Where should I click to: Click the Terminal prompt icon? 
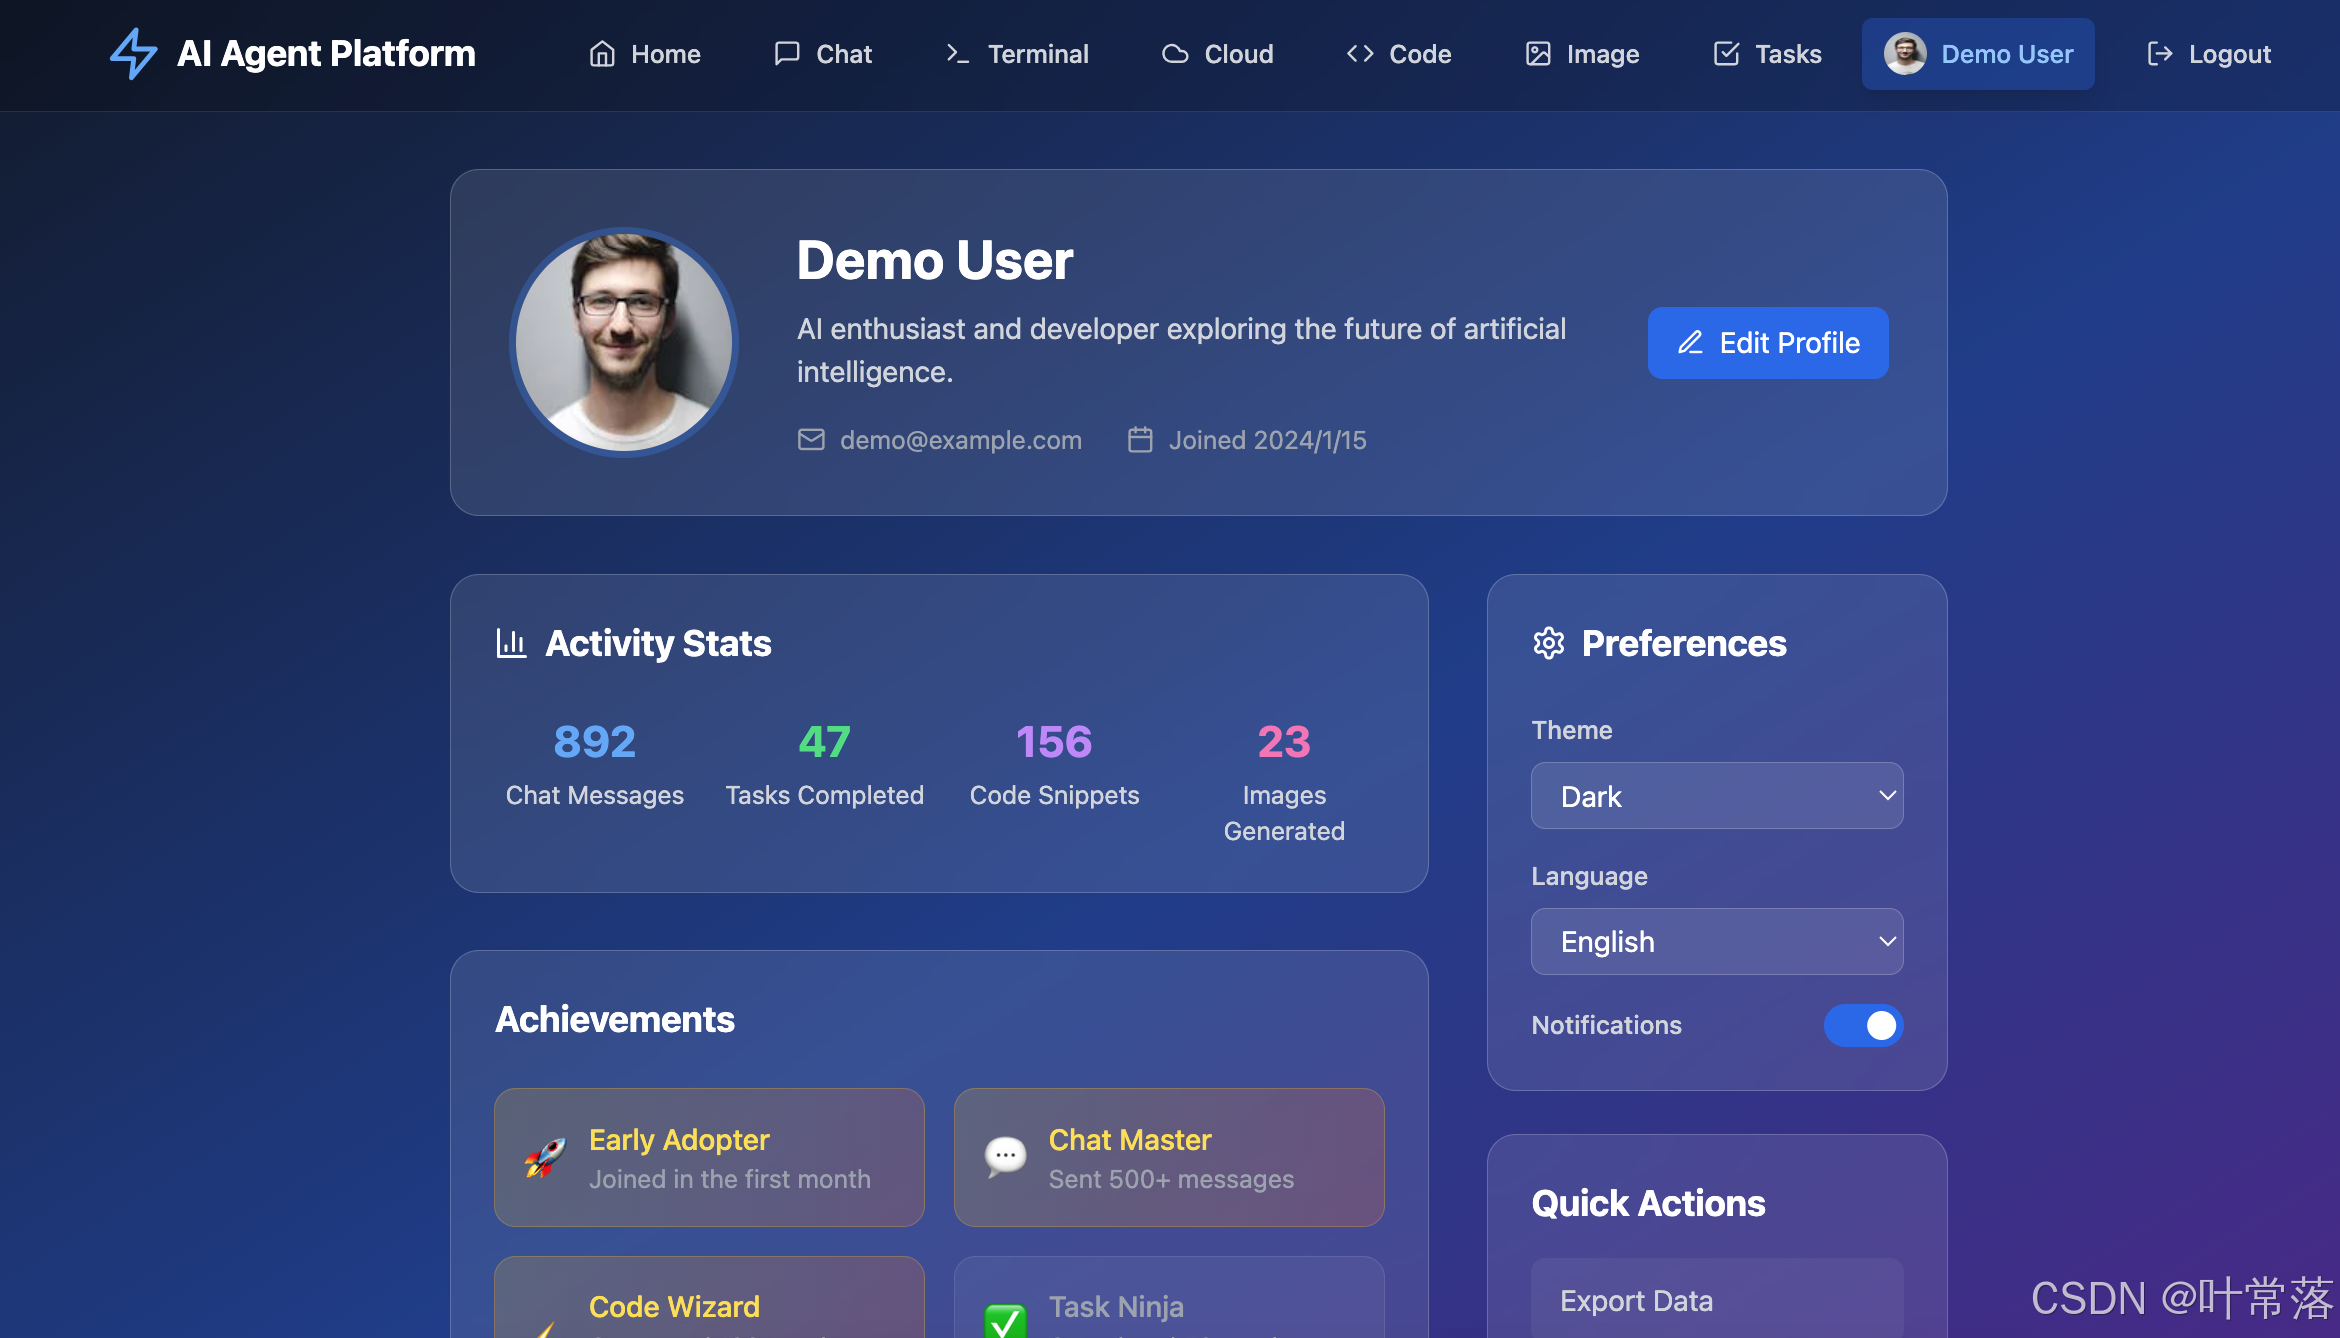click(x=957, y=54)
